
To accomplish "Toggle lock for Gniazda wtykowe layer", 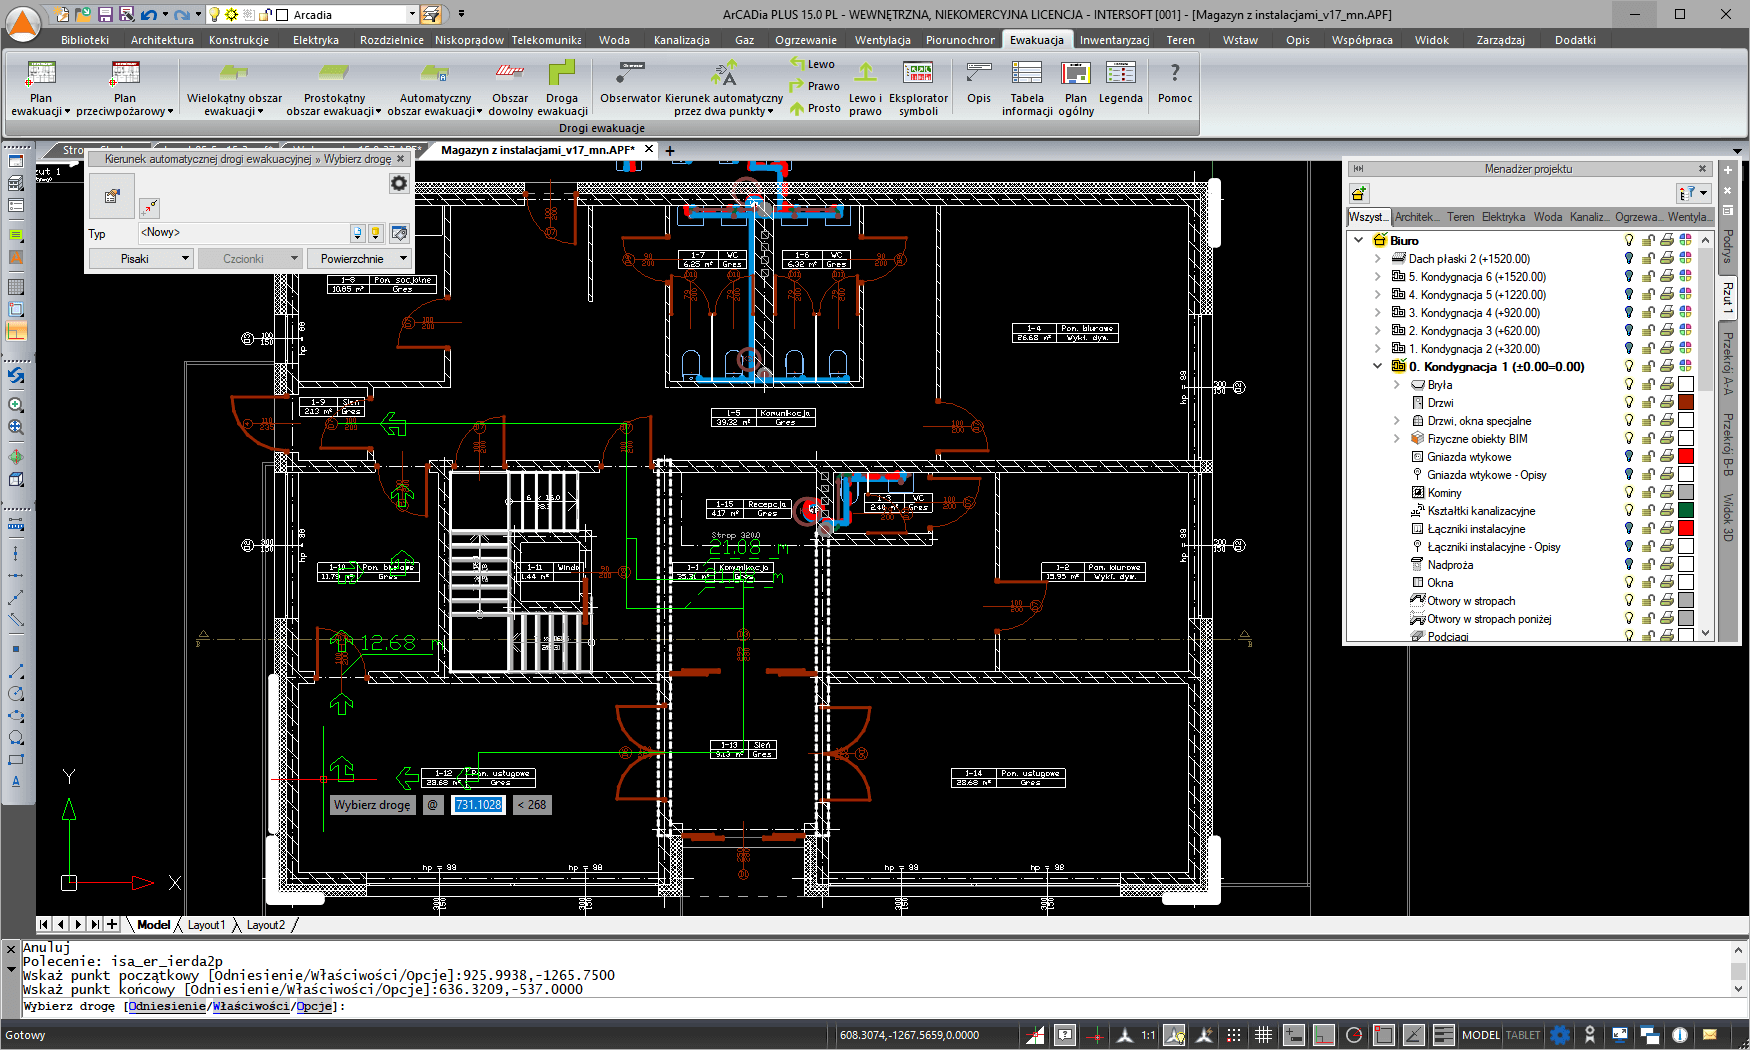I will 1648,457.
